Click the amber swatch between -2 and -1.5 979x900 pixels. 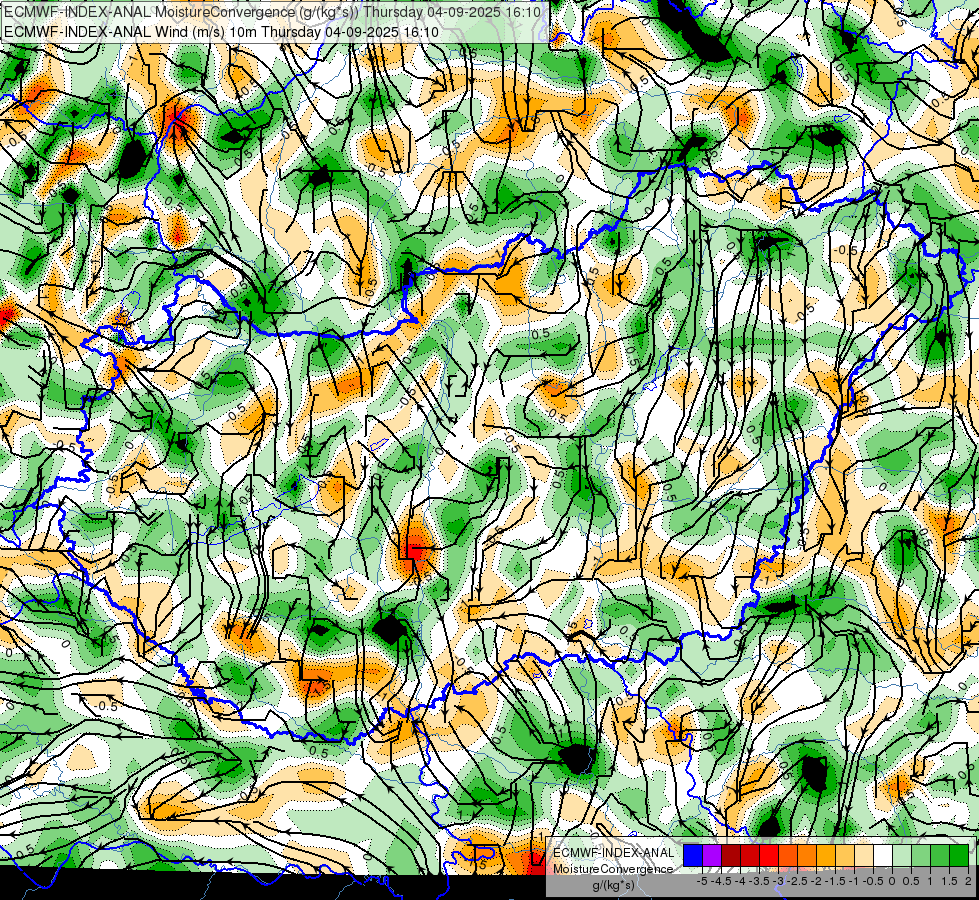point(826,855)
